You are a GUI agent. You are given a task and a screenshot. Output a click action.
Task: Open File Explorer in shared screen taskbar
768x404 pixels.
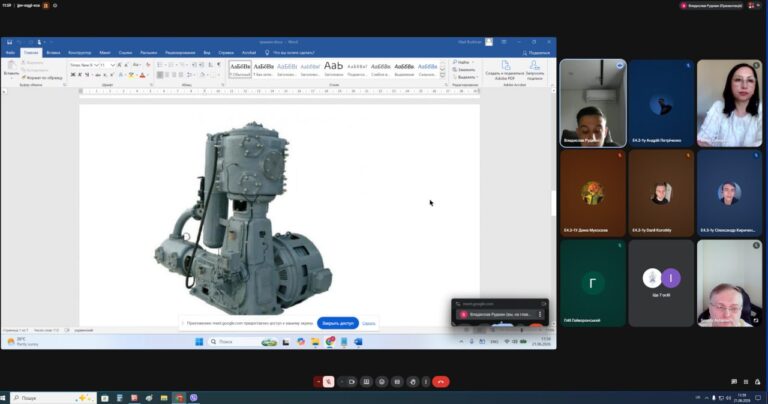point(315,342)
